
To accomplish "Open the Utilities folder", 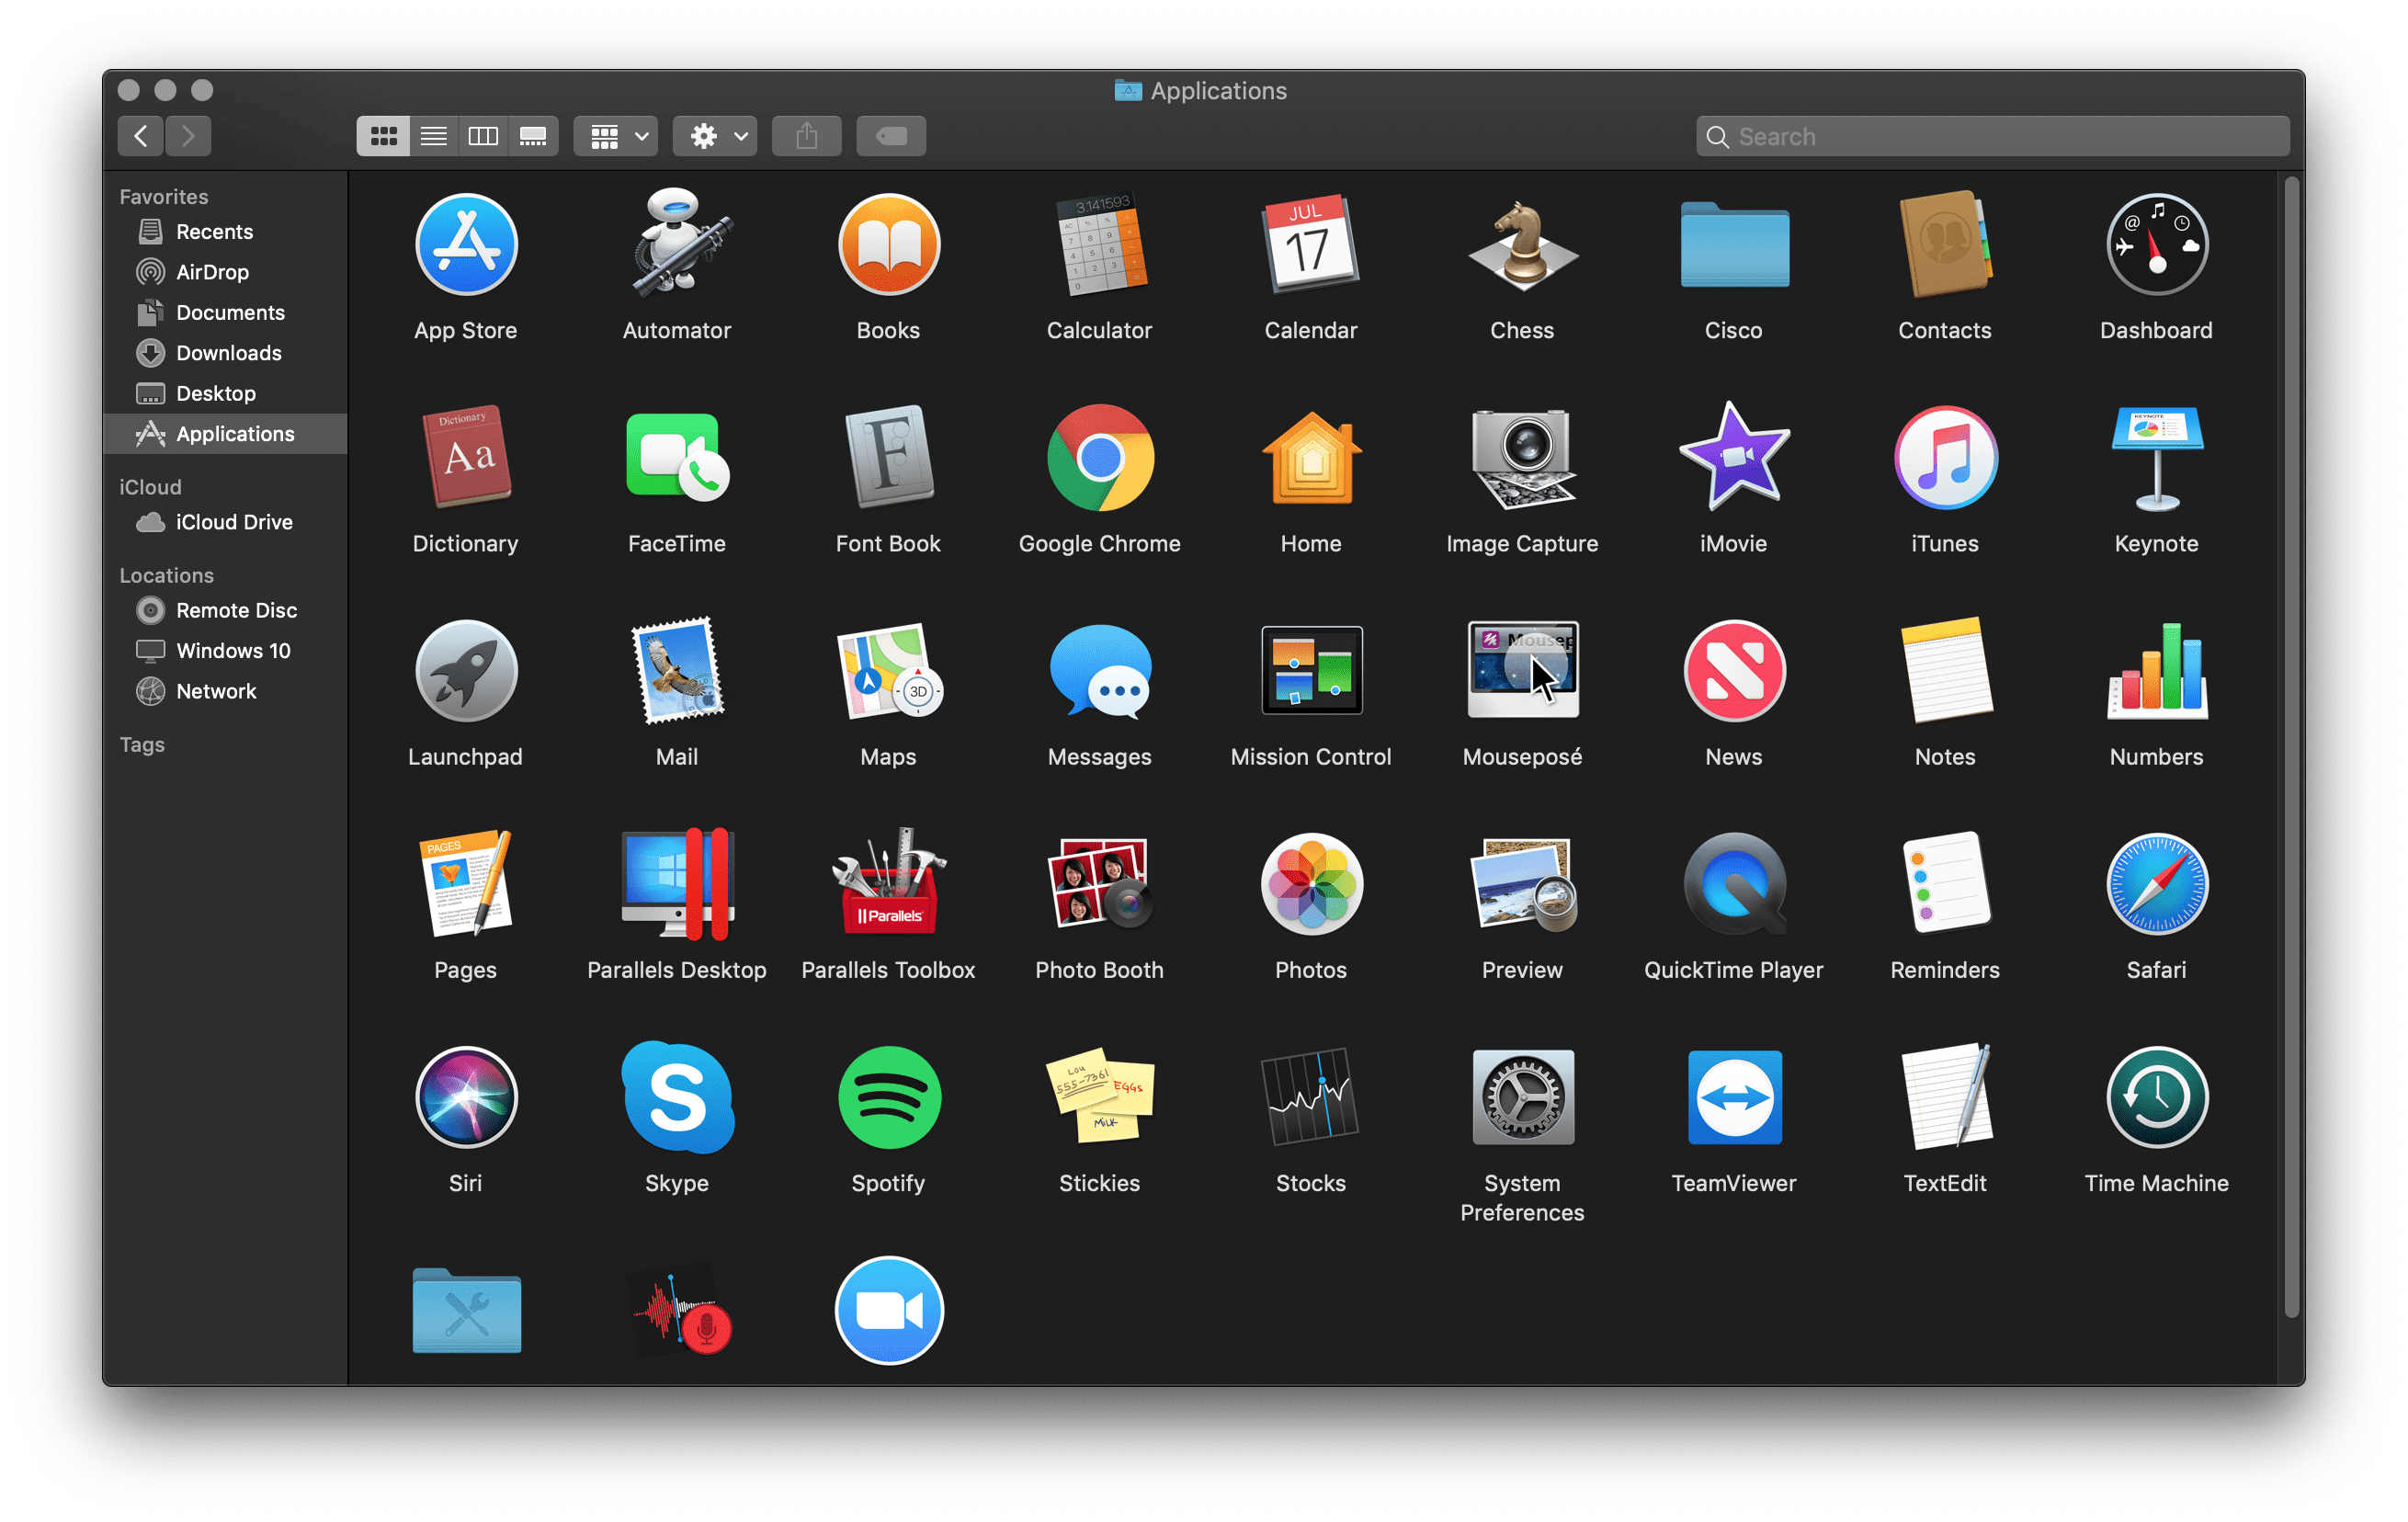I will [x=465, y=1310].
